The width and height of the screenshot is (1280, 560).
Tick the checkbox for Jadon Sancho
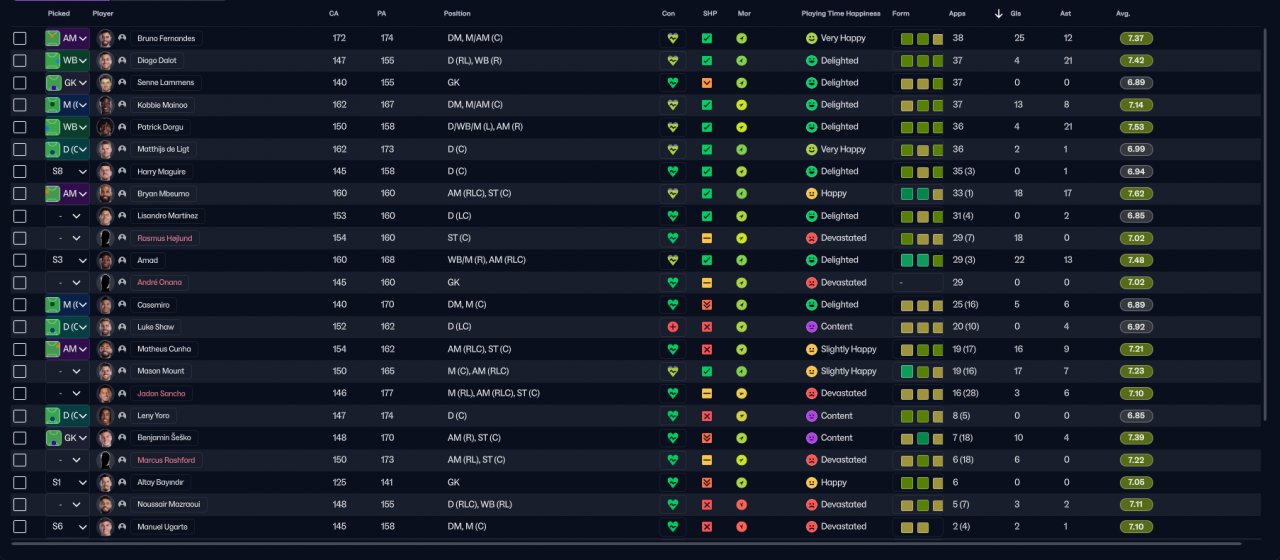click(x=20, y=393)
